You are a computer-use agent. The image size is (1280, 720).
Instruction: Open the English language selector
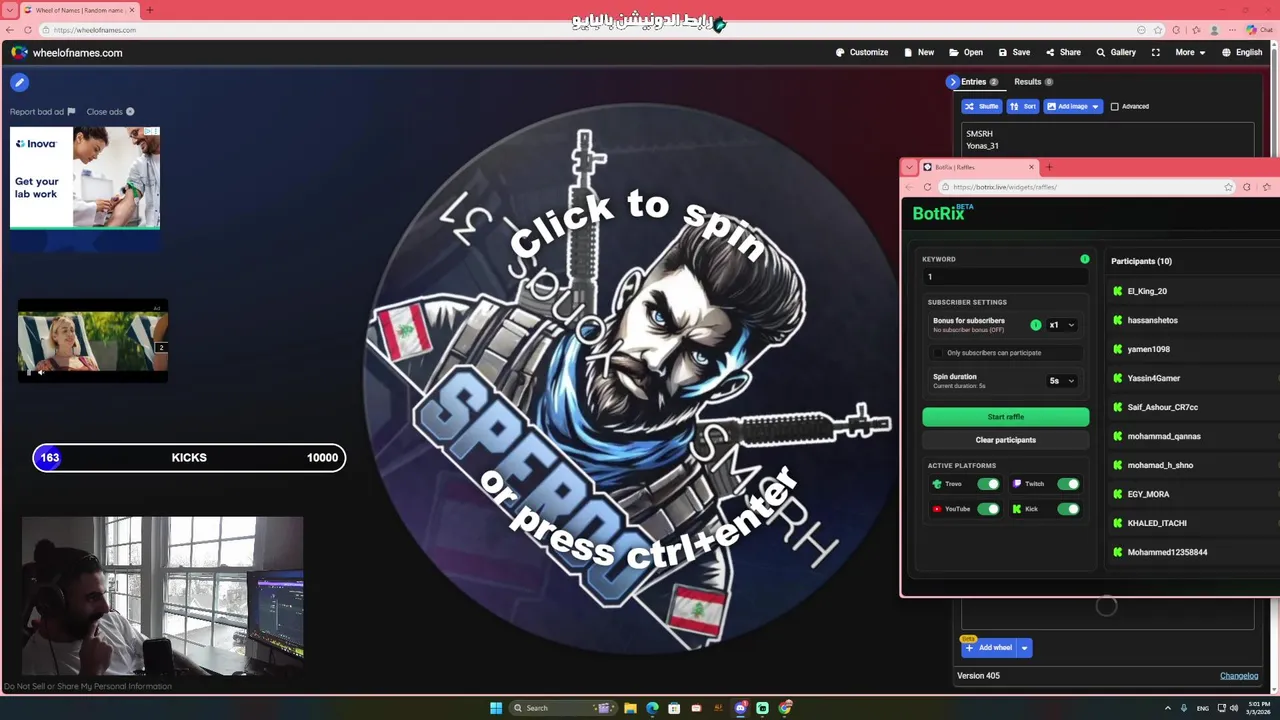tap(1242, 52)
